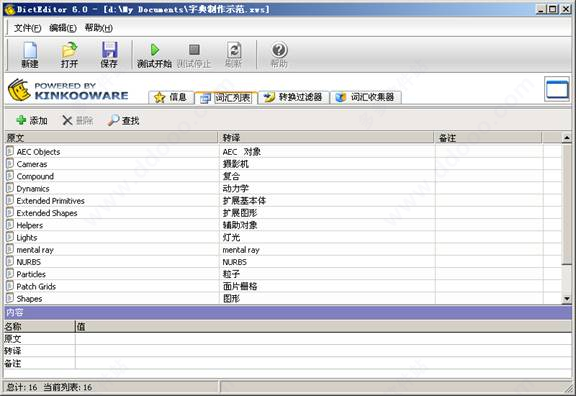
Task: Click the icon beside Patch Grids row
Action: coord(10,286)
